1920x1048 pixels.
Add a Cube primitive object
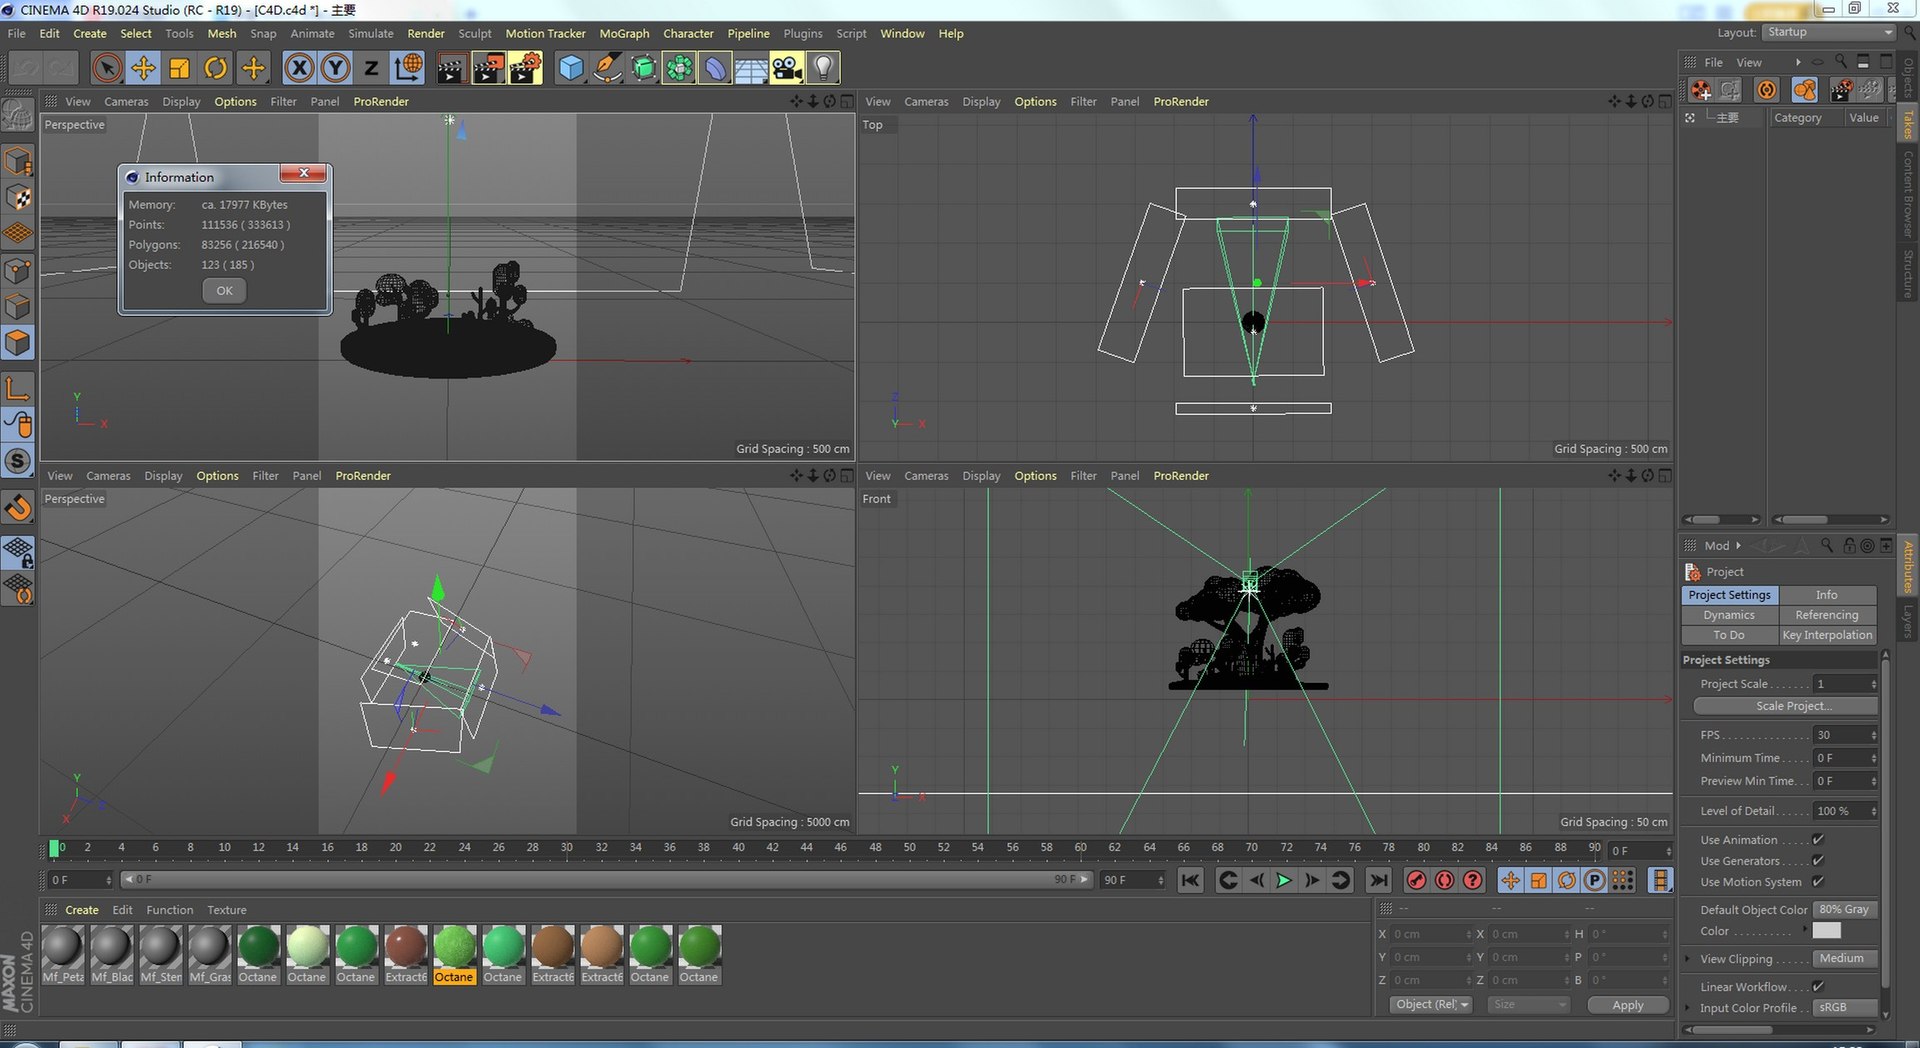(x=571, y=68)
